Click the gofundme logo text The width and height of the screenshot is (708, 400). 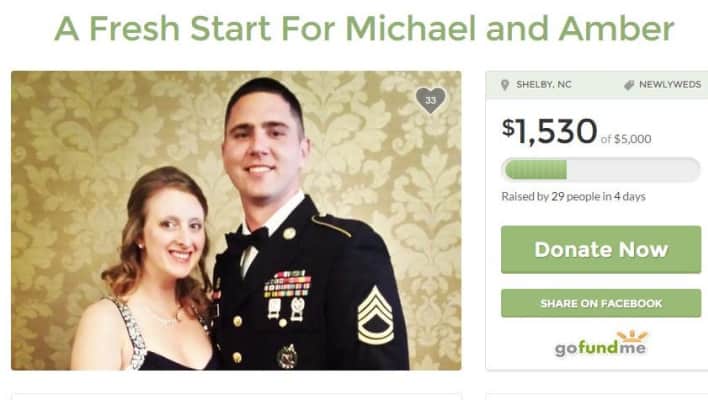tap(600, 349)
